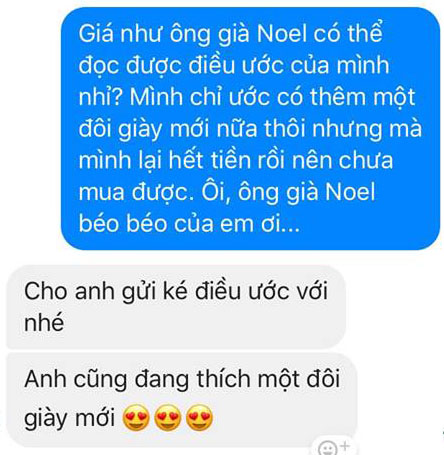Open the add emoji reaction button
This screenshot has height=455, width=444.
[x=333, y=446]
